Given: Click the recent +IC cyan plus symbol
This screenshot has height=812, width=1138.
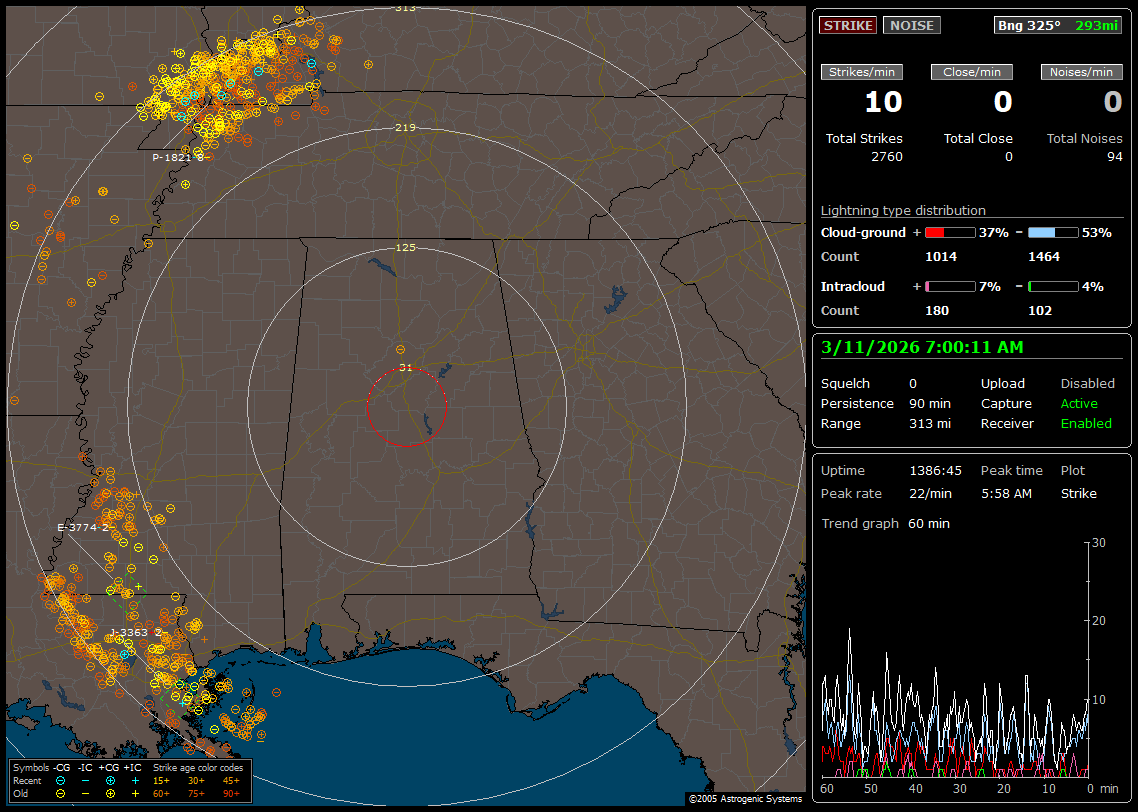Looking at the screenshot, I should coord(135,780).
